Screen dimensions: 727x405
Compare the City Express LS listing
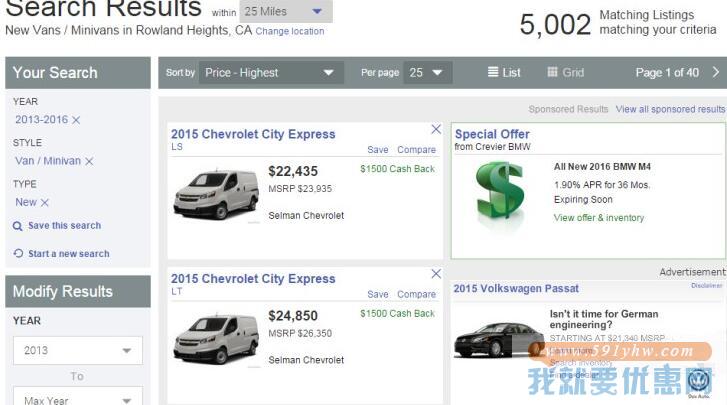[416, 150]
